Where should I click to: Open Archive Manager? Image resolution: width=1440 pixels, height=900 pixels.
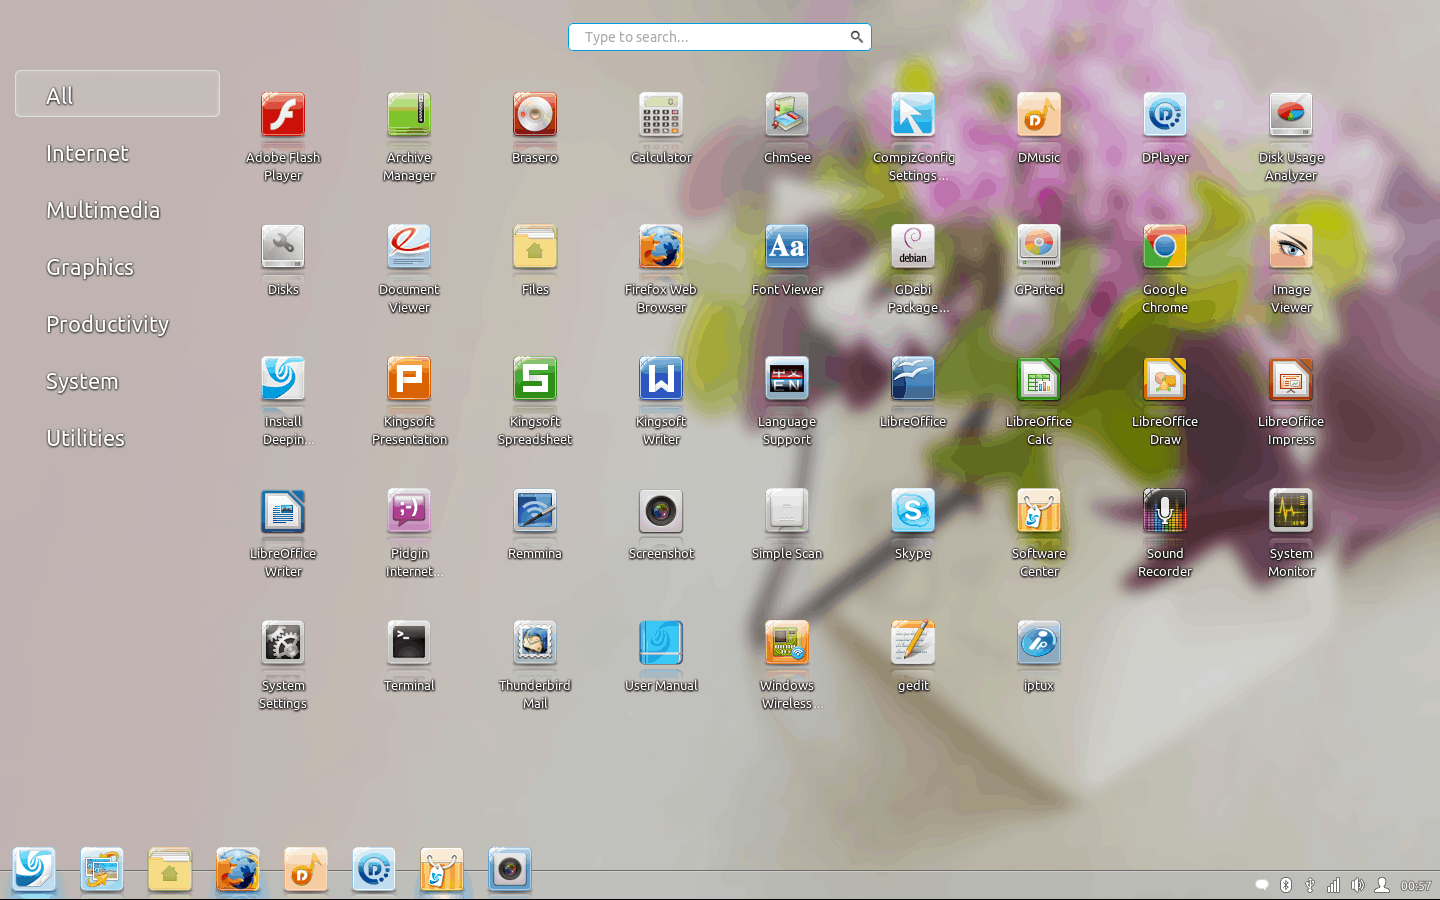point(409,115)
